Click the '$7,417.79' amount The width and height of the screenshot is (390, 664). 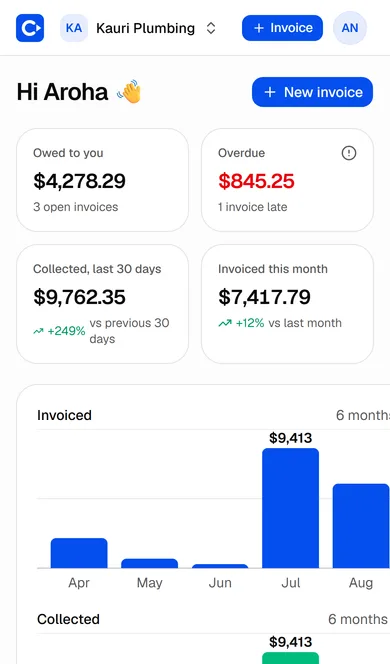(265, 297)
